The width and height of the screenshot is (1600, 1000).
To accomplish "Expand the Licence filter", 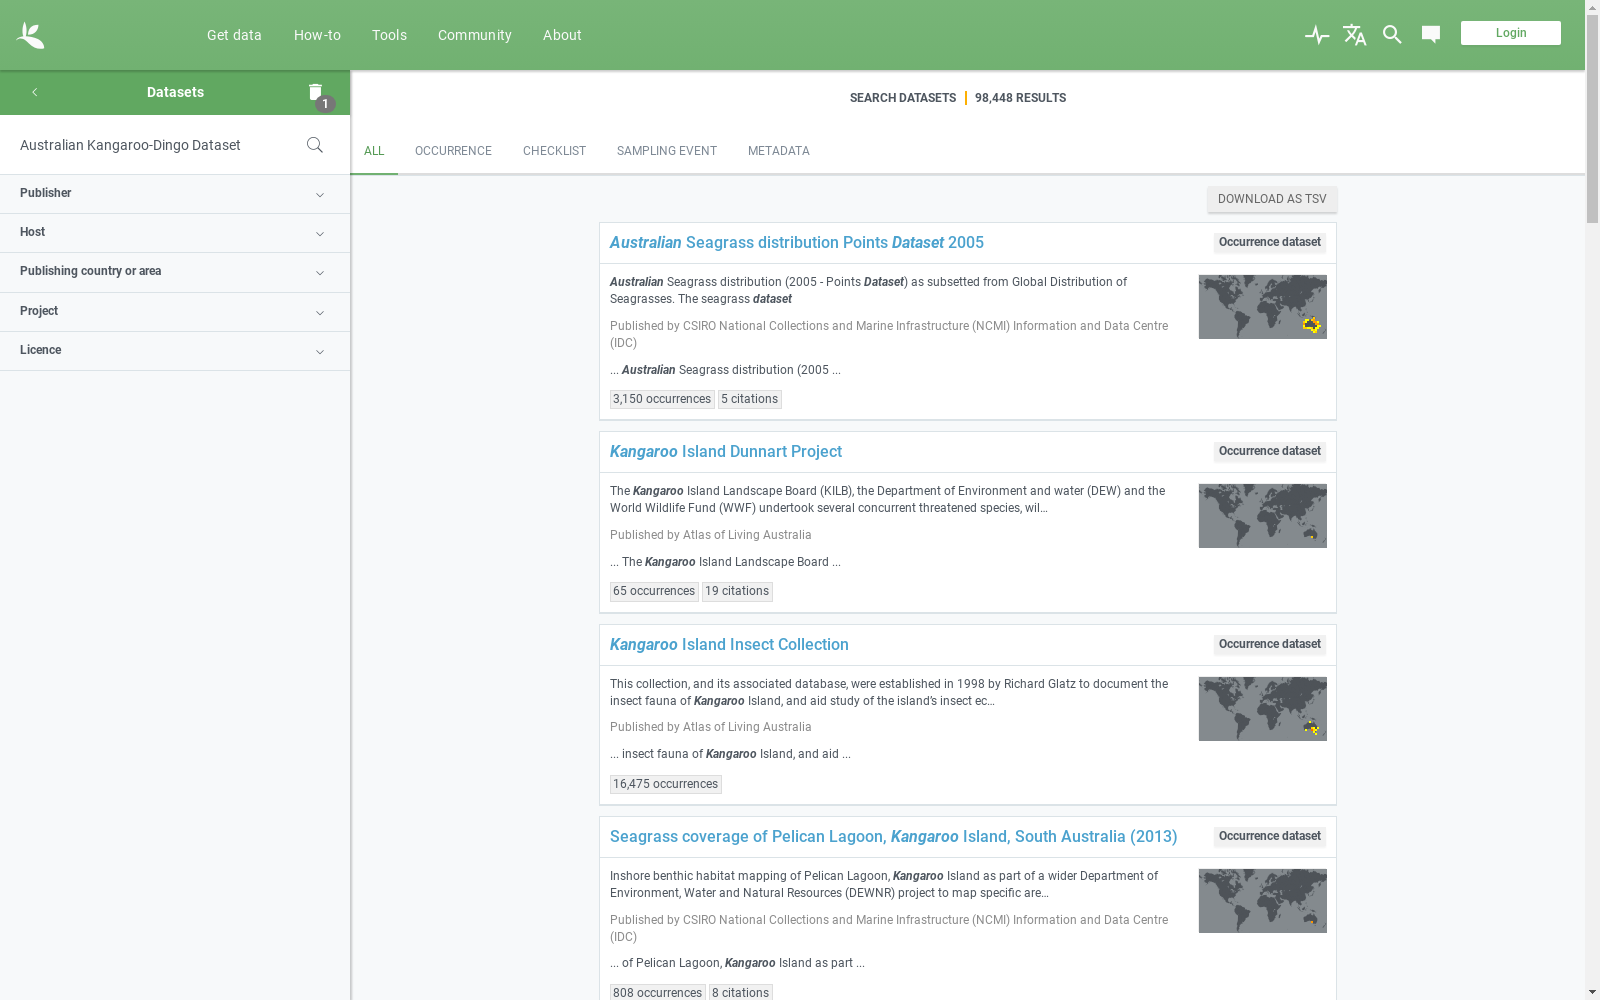I will coord(175,351).
